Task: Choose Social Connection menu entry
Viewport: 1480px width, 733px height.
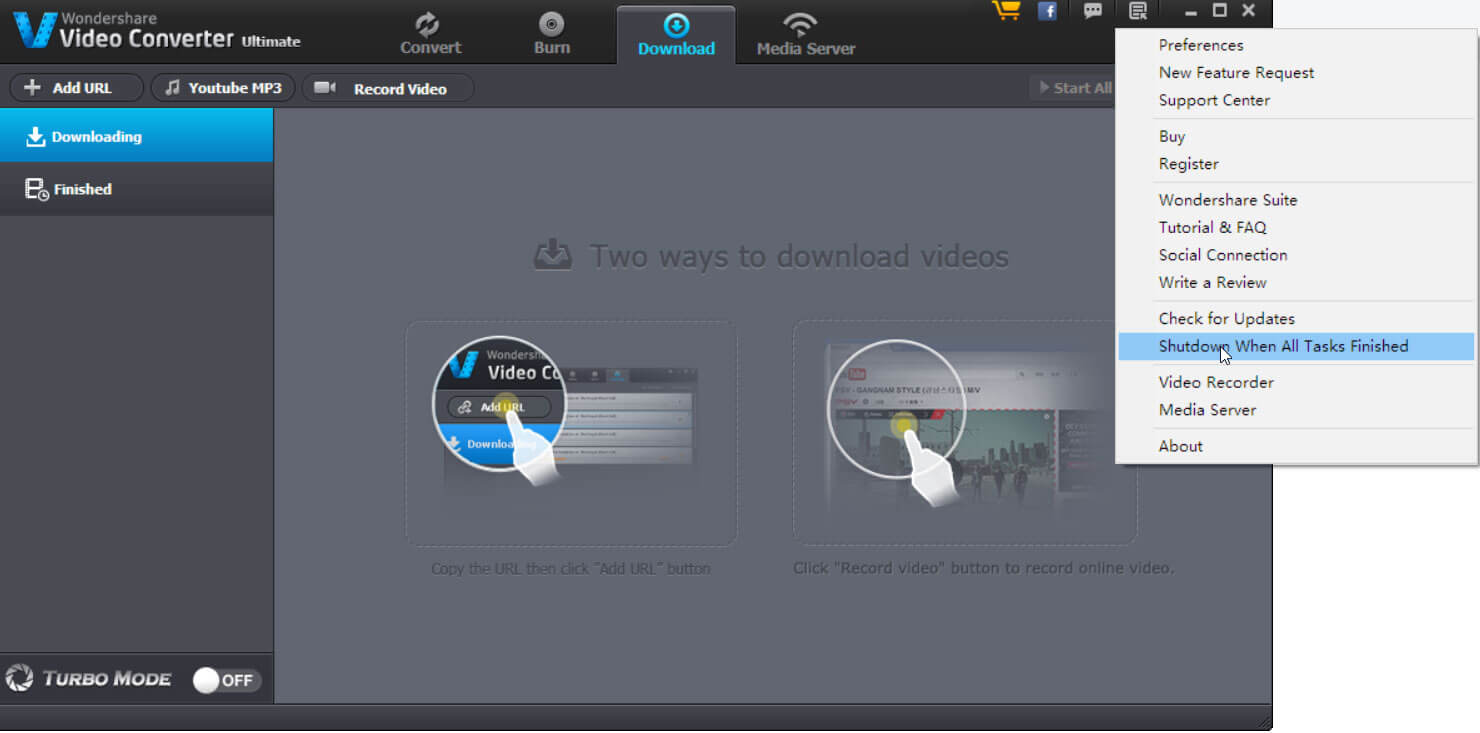Action: tap(1296, 255)
